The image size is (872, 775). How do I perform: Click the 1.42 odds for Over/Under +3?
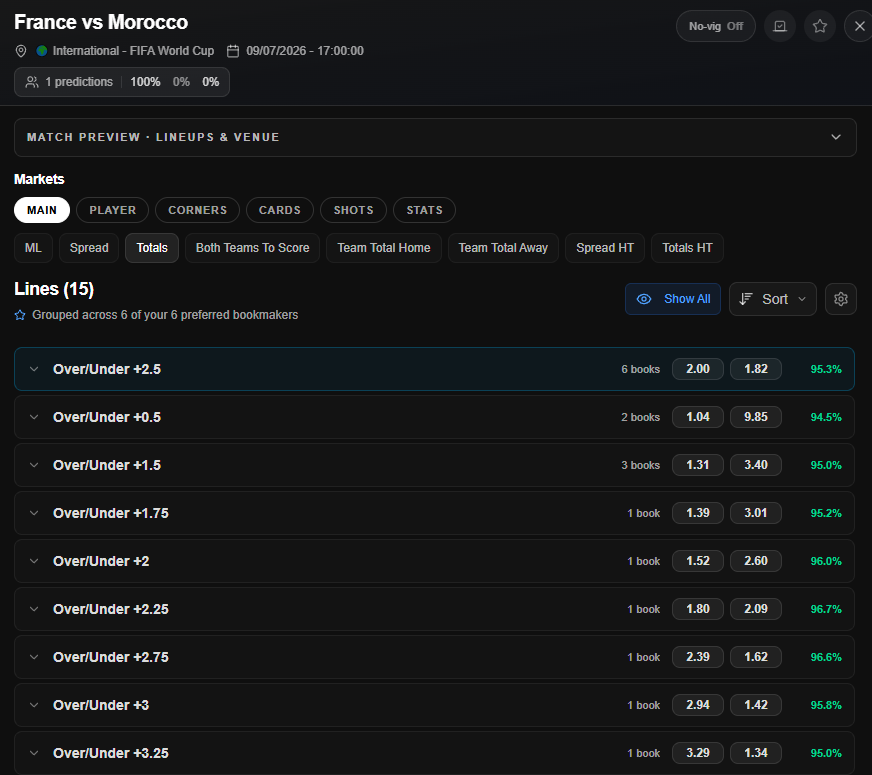[x=756, y=705]
